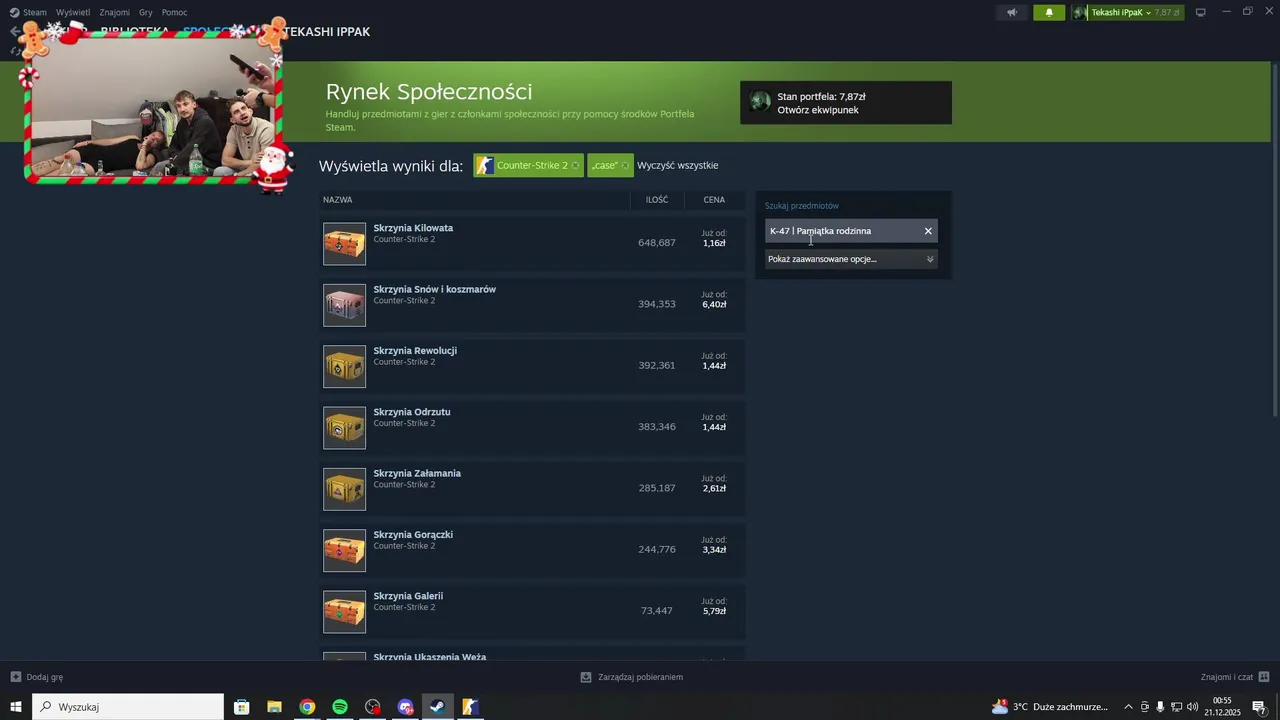
Task: Open Discord from the taskbar
Action: 405,707
